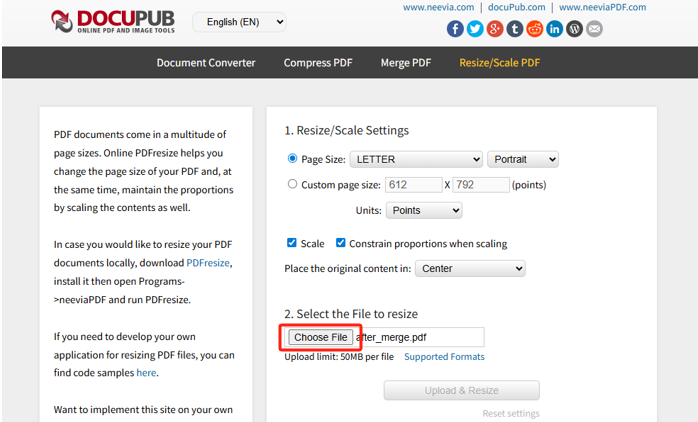Image resolution: width=698 pixels, height=422 pixels.
Task: Click the after_merge.pdf file name
Action: coord(391,337)
